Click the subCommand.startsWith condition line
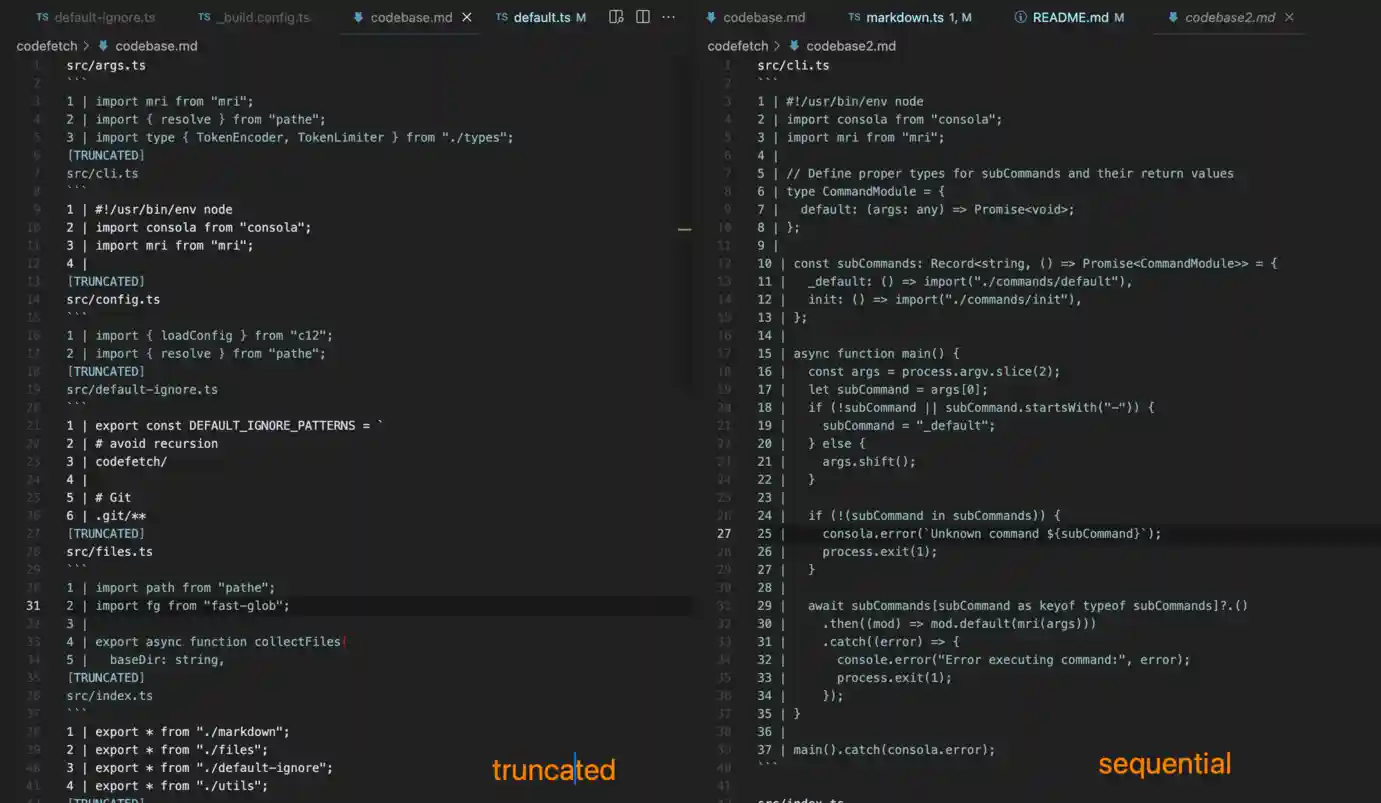This screenshot has width=1381, height=803. [x=956, y=408]
